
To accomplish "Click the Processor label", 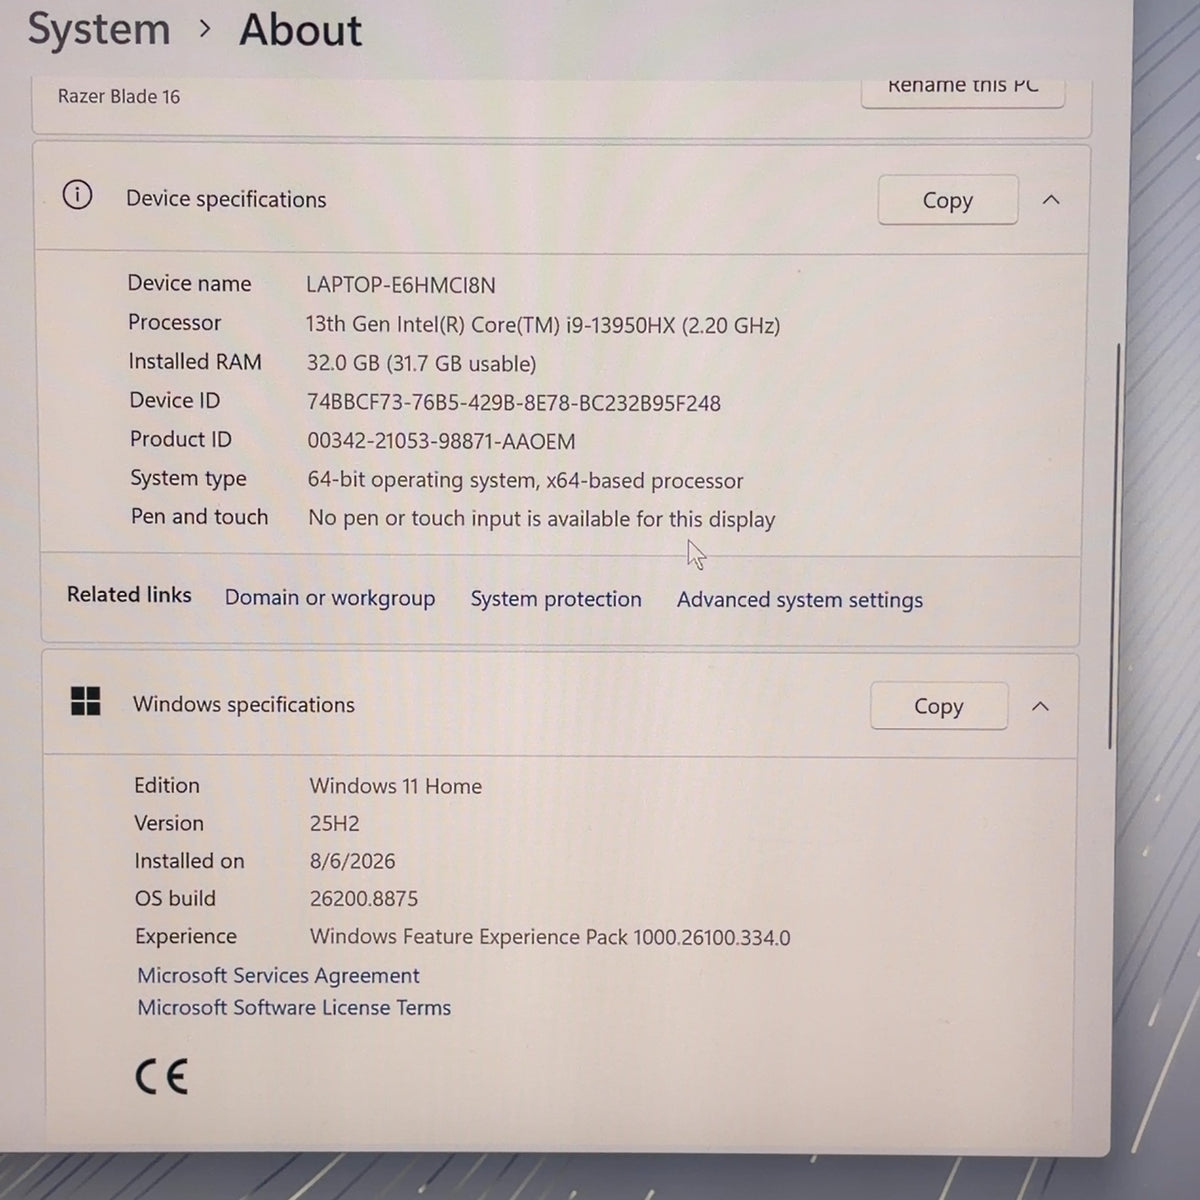I will click(x=174, y=322).
